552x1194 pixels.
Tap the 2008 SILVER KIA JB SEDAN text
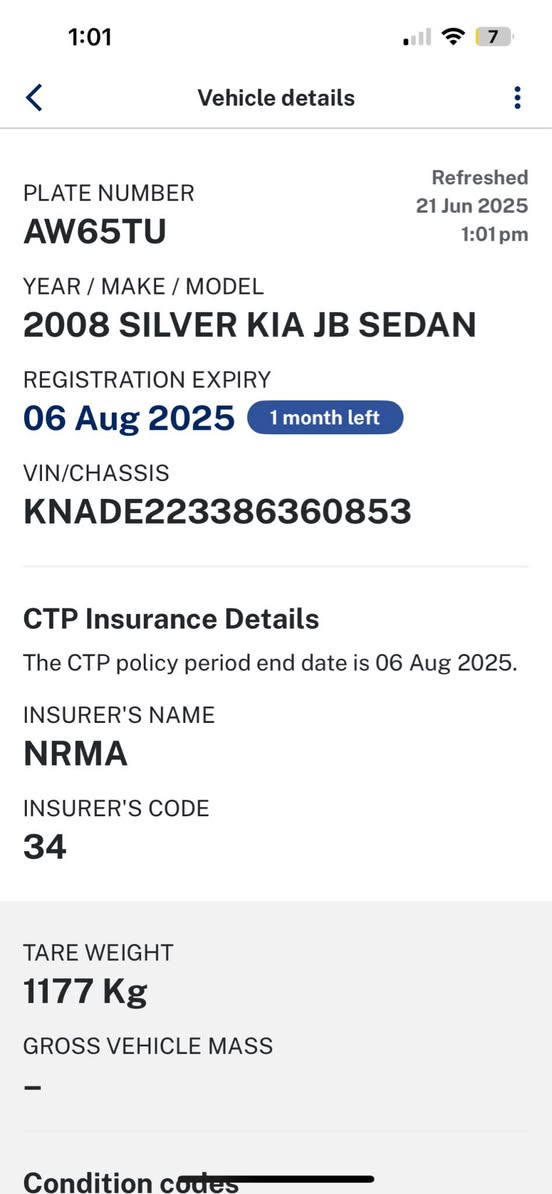click(x=250, y=325)
